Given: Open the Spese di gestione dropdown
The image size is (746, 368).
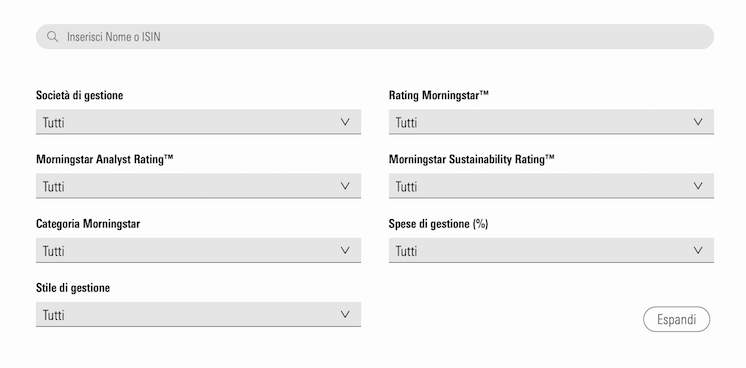Looking at the screenshot, I should point(551,250).
